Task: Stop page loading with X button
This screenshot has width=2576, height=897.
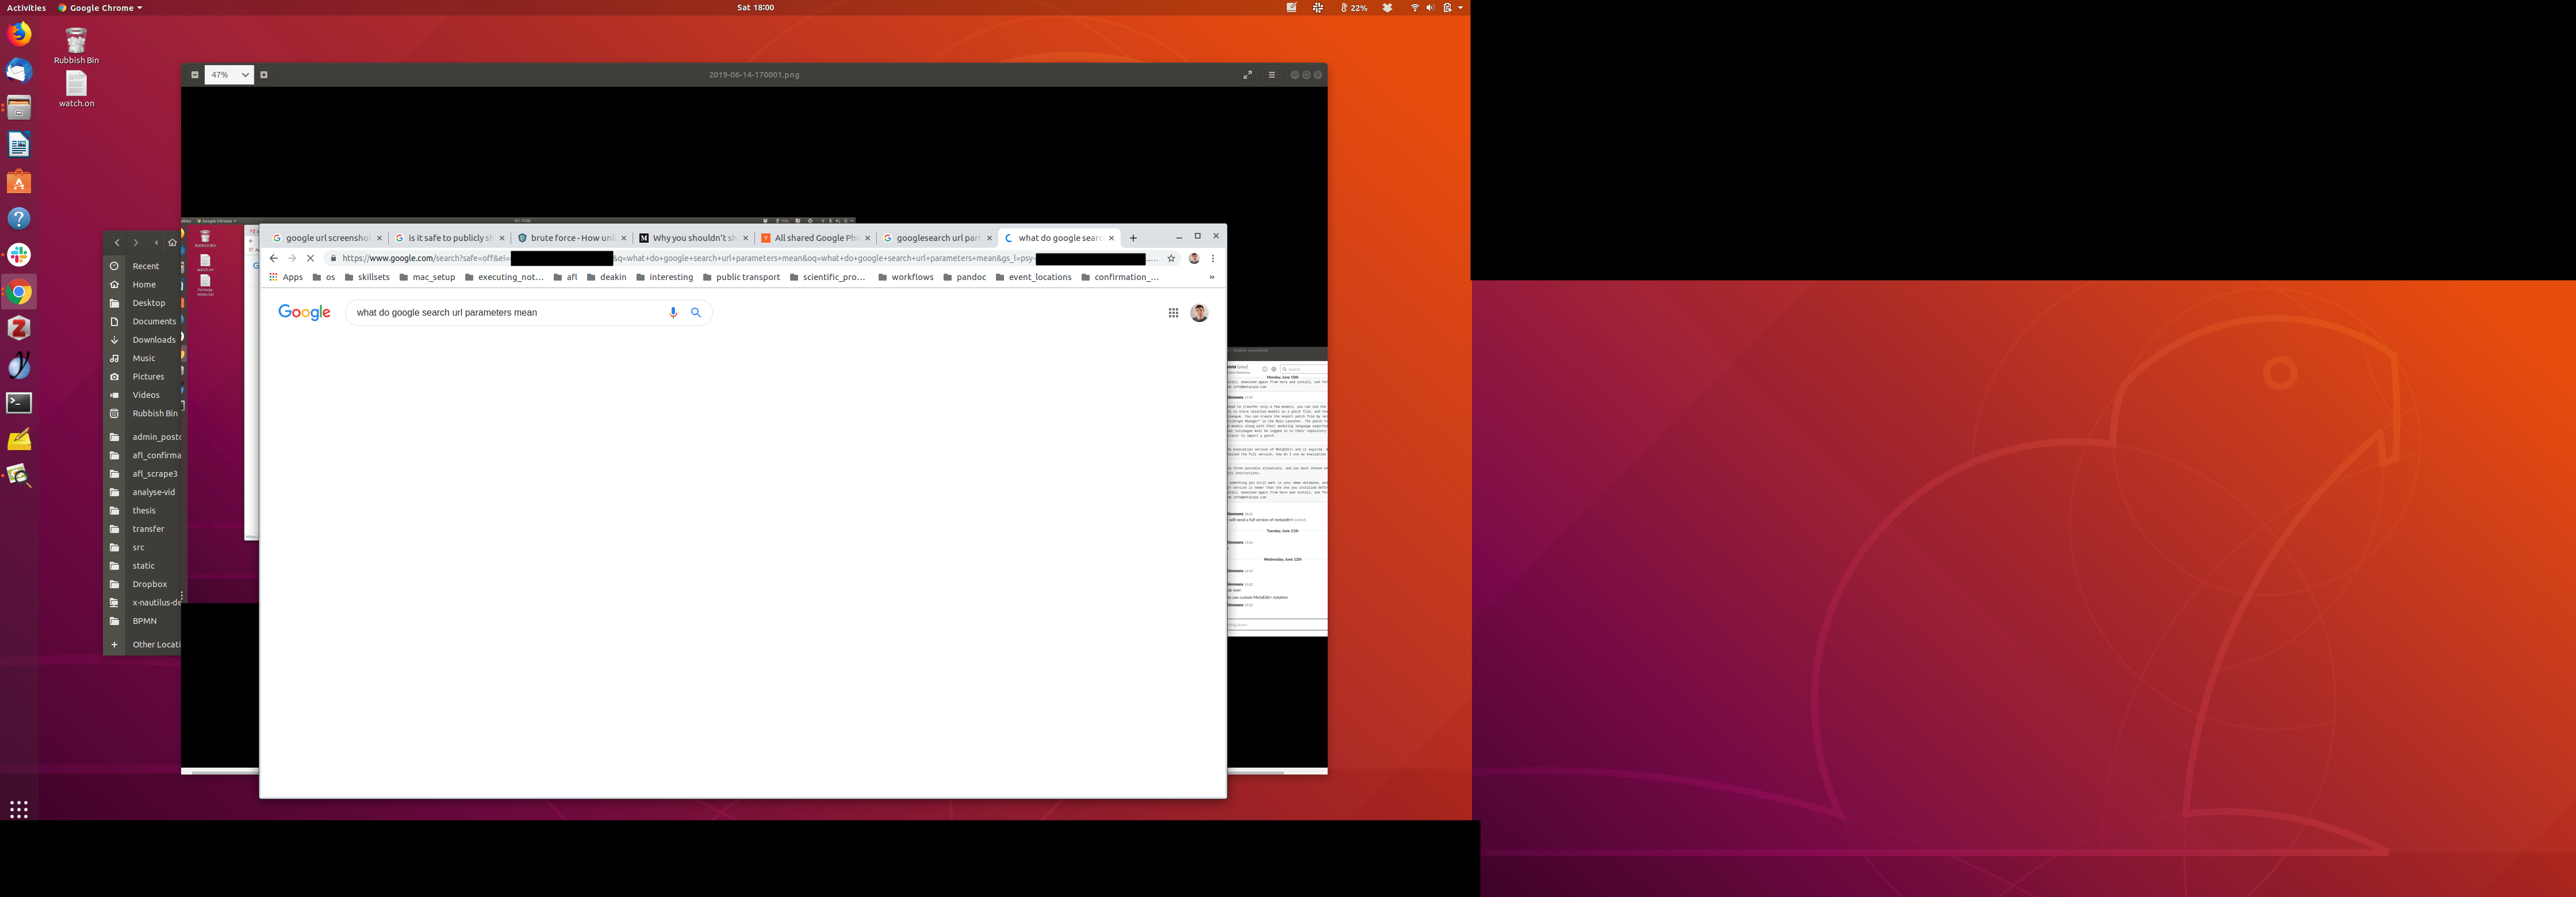Action: 310,258
